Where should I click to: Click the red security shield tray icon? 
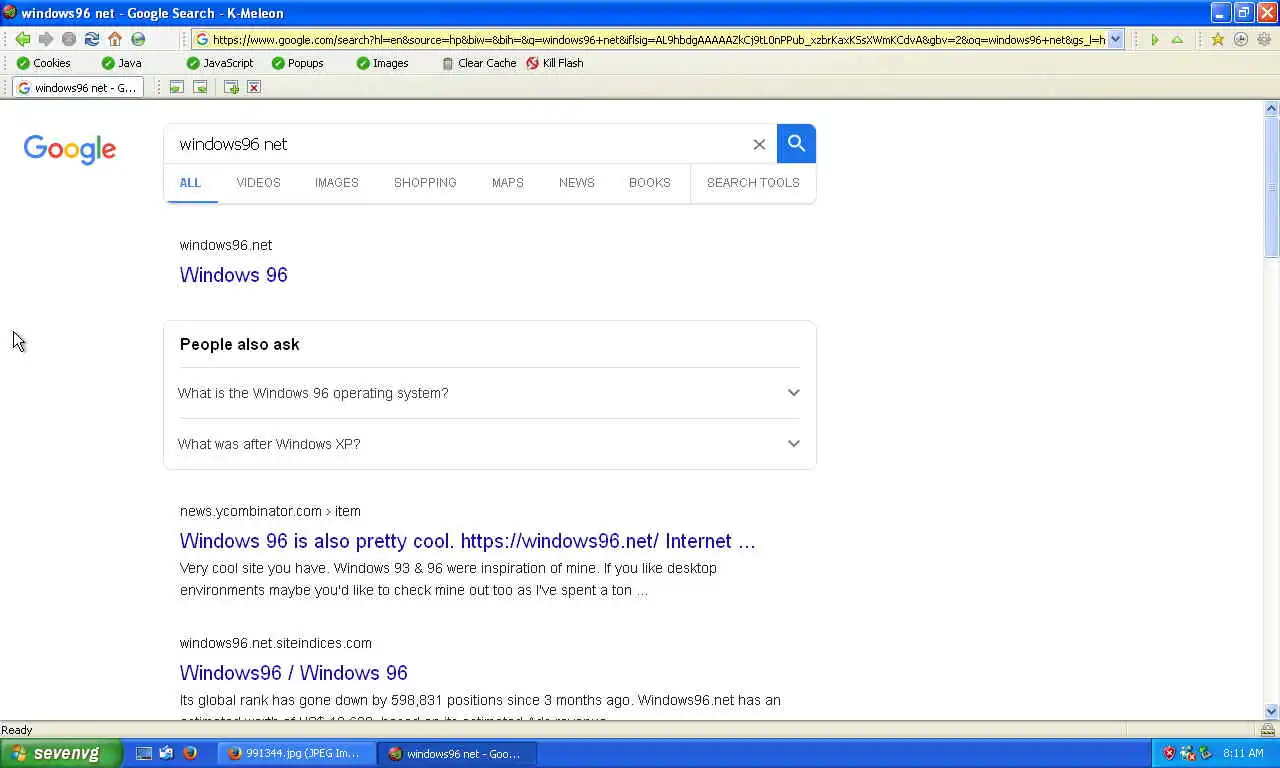1168,753
